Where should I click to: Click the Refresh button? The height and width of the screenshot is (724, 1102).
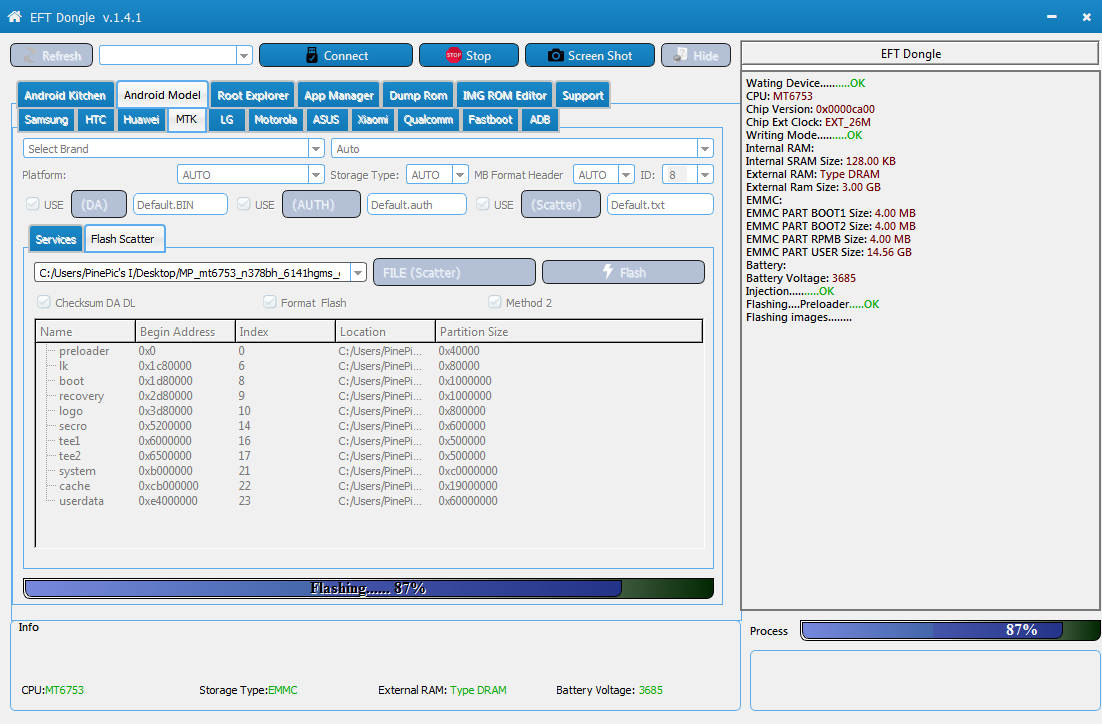[51, 56]
